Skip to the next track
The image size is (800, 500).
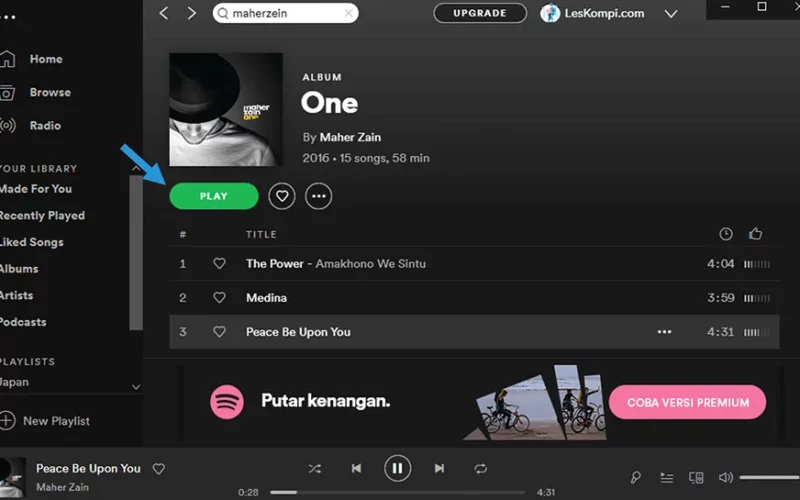coord(439,468)
